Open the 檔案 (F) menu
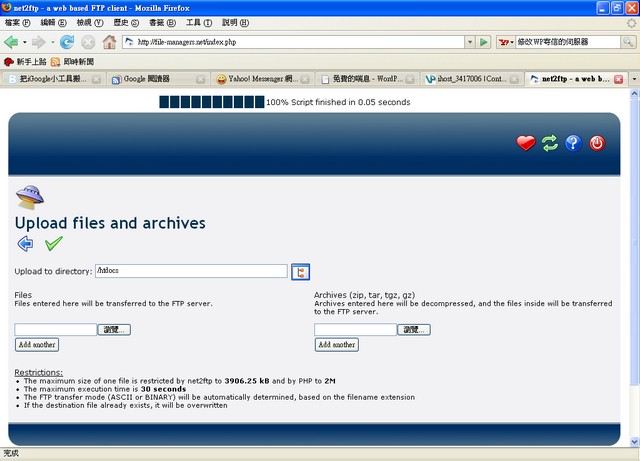The image size is (640, 461). [17, 23]
